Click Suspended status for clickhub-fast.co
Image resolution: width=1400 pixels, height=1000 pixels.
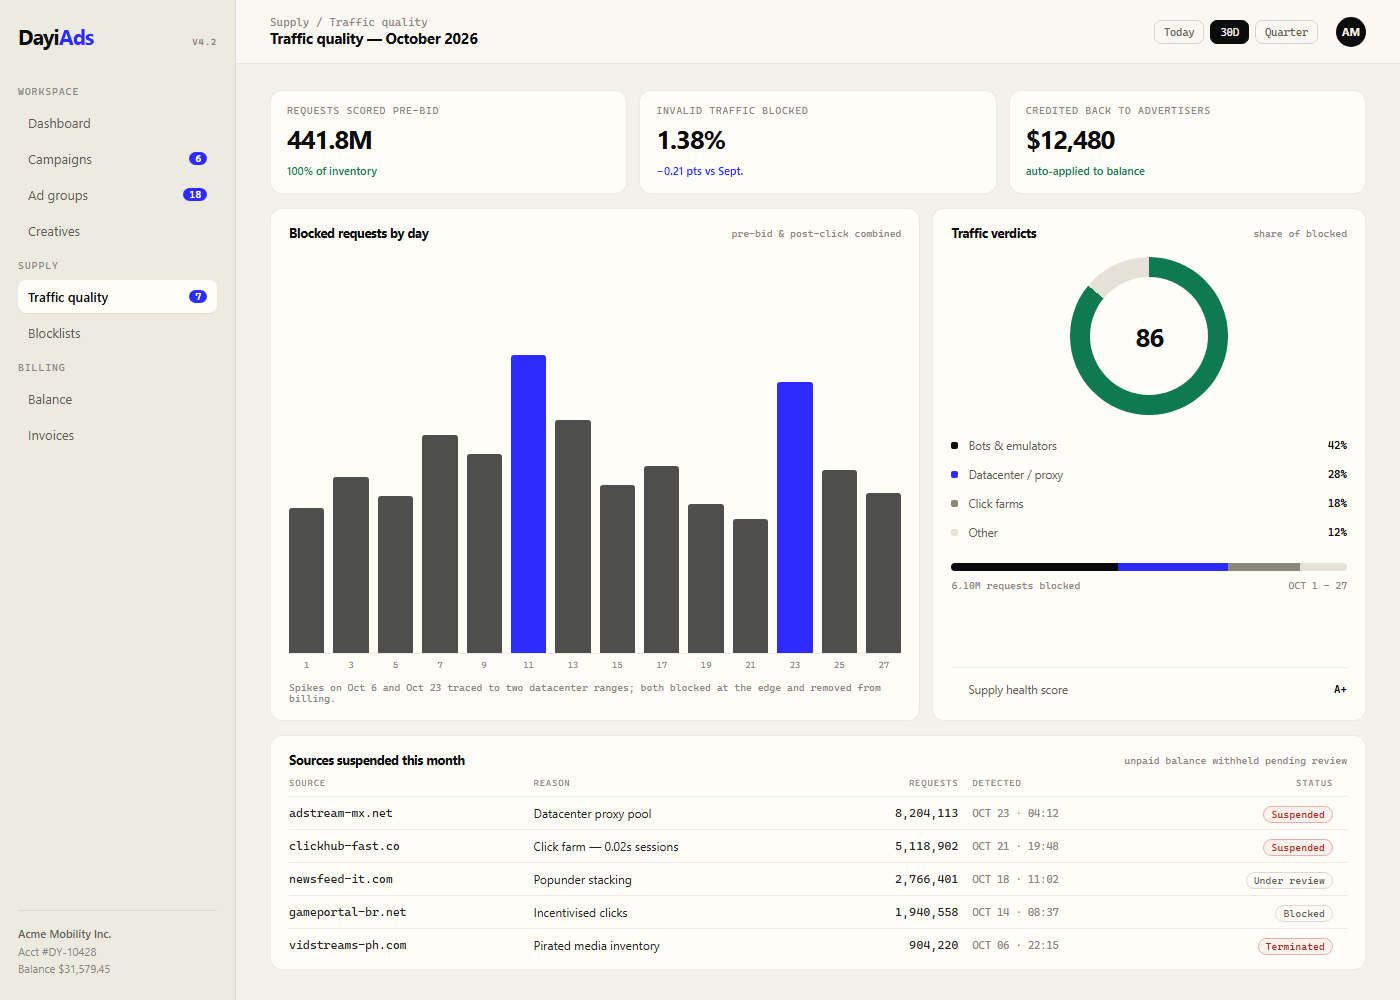(1297, 847)
